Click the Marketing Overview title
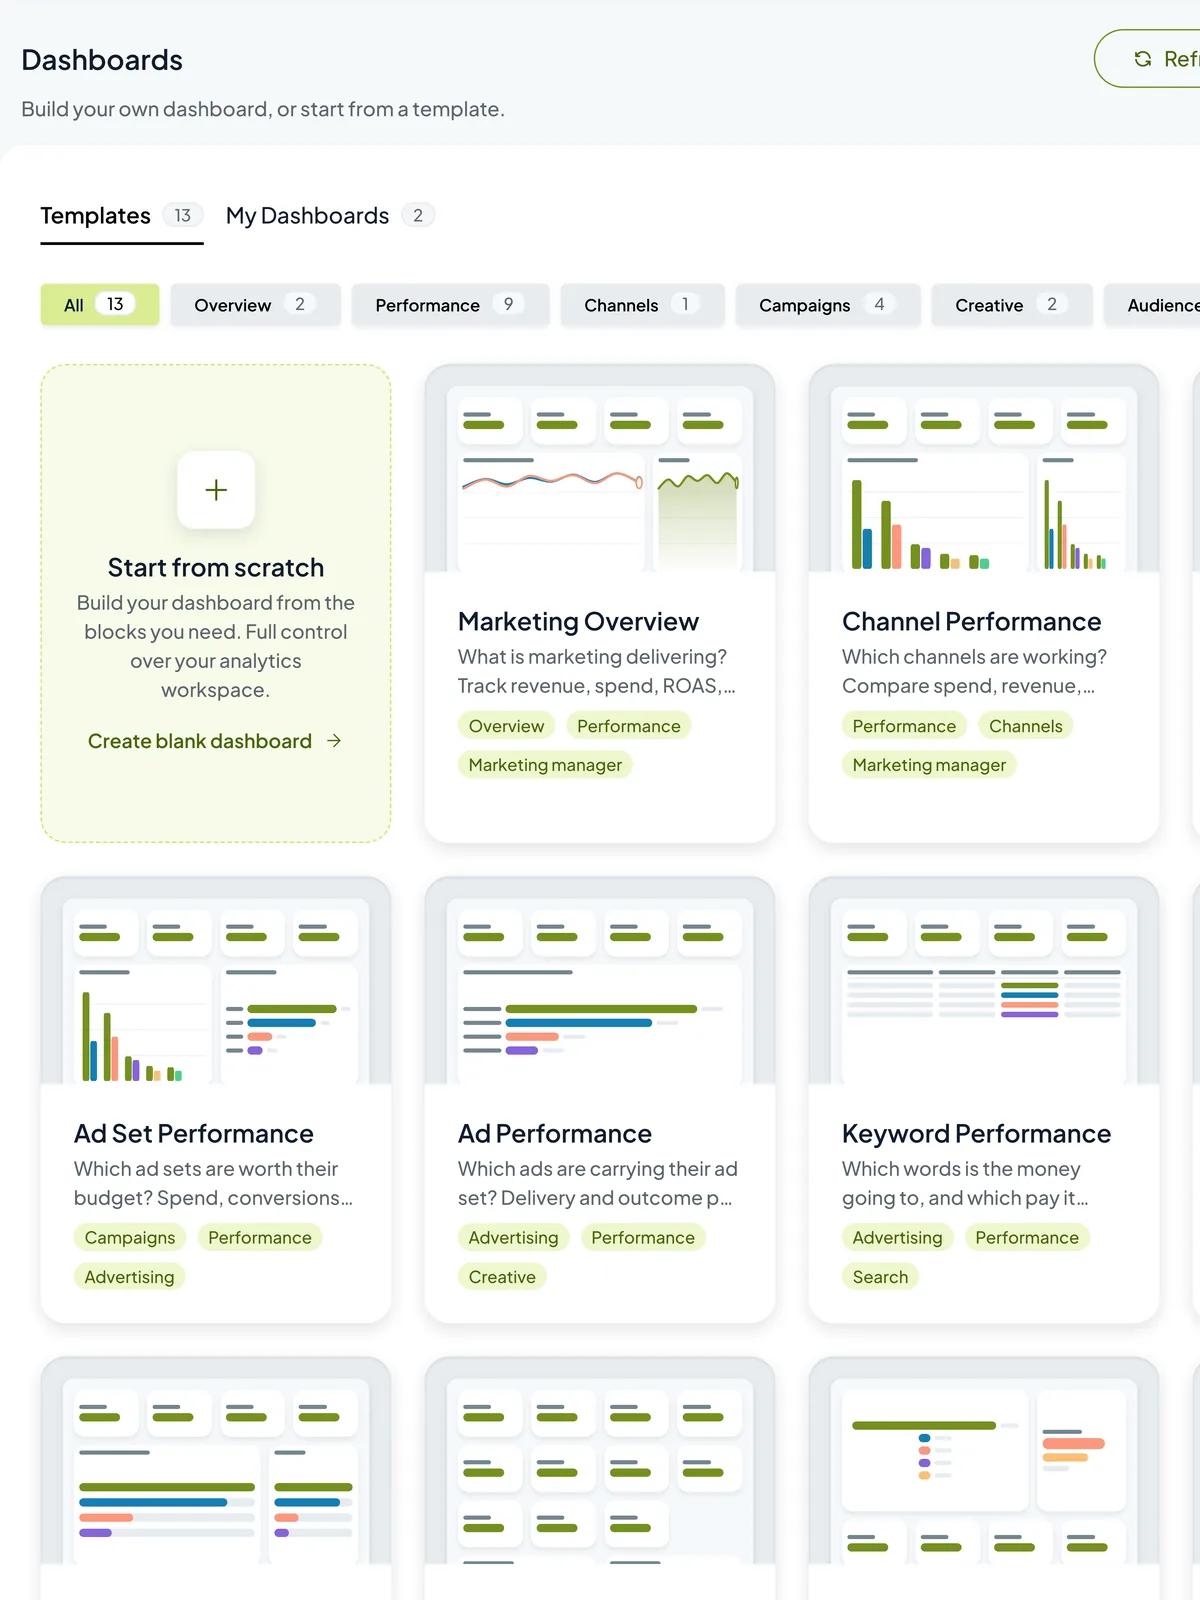 [x=578, y=622]
